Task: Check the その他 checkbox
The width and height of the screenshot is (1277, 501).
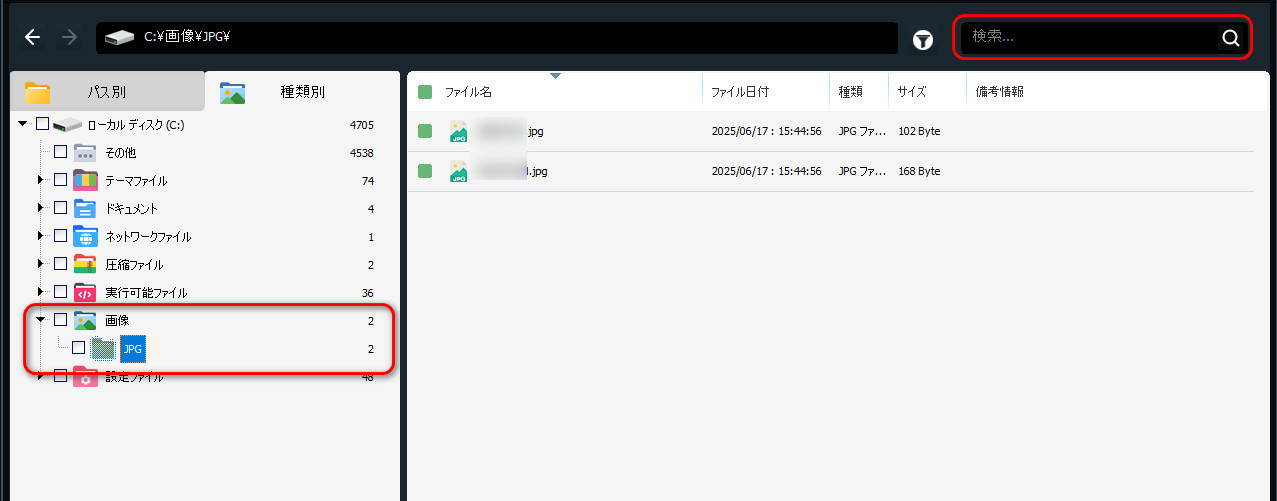Action: (60, 152)
